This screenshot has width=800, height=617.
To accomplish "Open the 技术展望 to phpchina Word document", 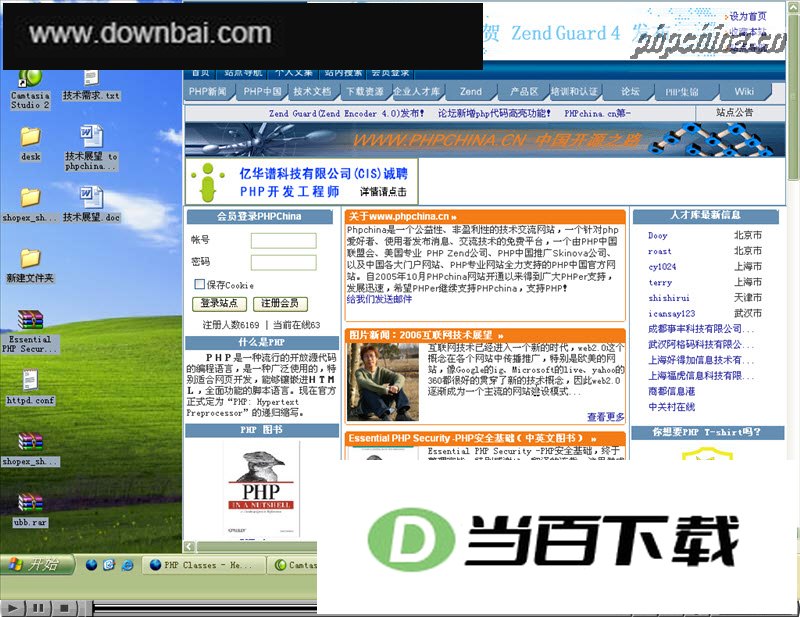I will pyautogui.click(x=91, y=147).
